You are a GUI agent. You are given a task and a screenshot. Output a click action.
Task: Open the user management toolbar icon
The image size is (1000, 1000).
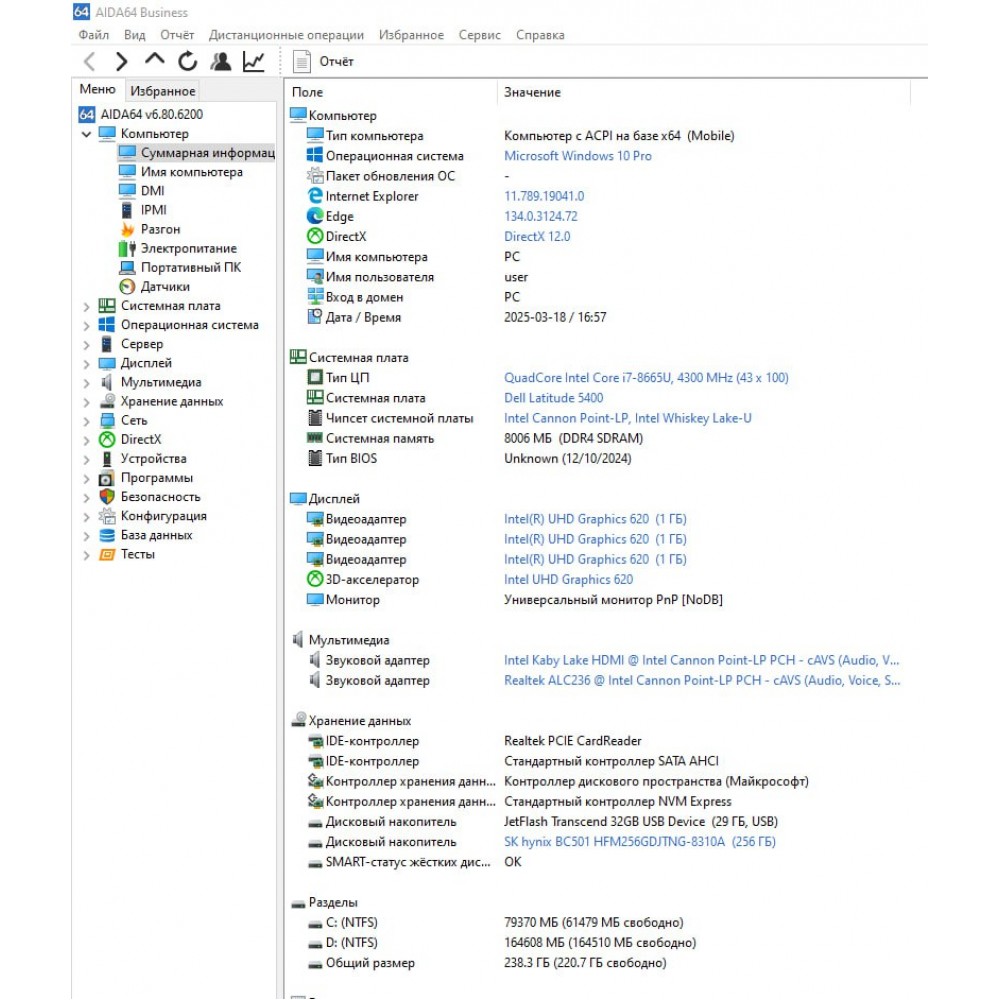click(221, 61)
